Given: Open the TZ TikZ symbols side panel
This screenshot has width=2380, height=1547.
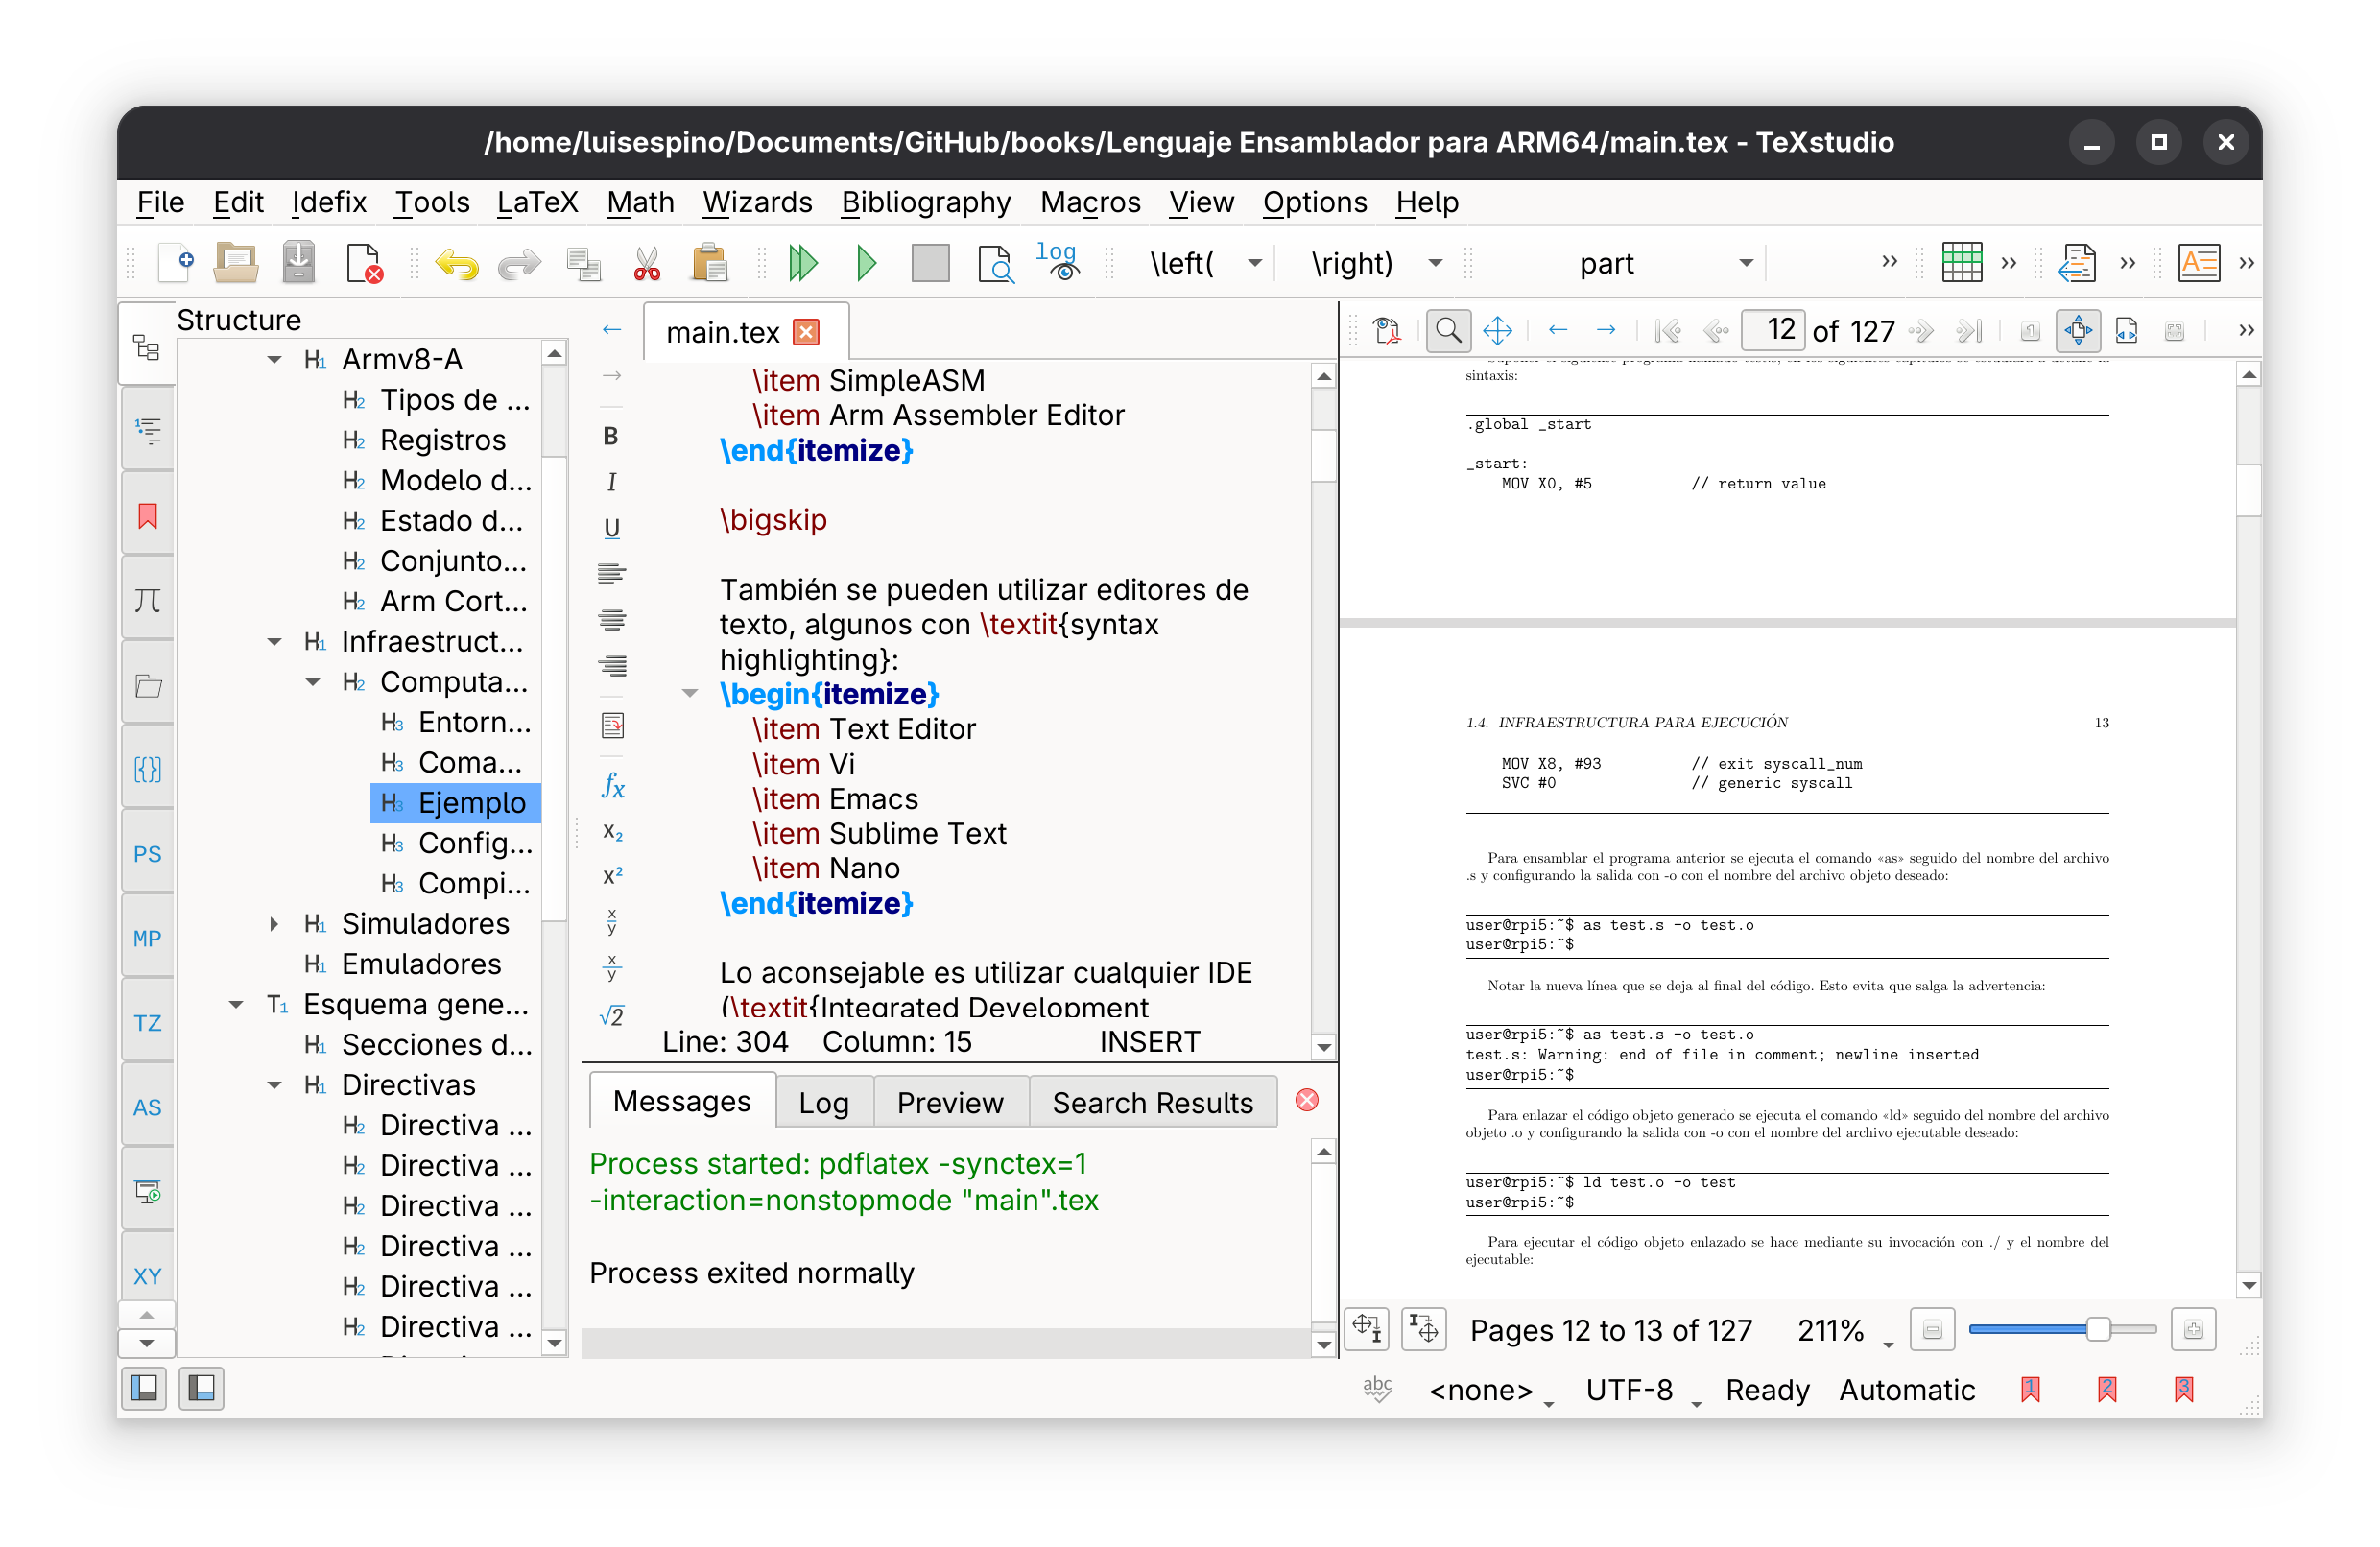Looking at the screenshot, I should point(147,1023).
